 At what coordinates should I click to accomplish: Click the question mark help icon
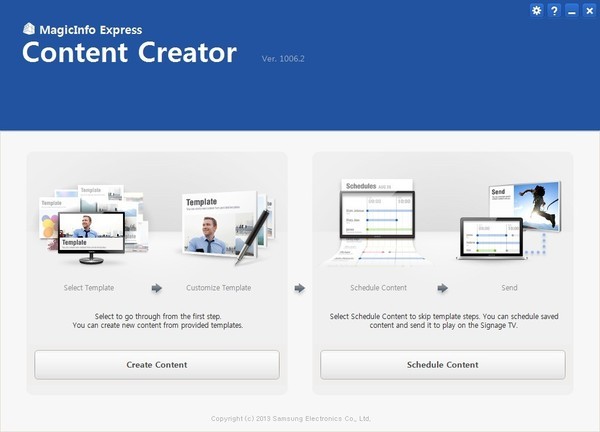(x=554, y=11)
